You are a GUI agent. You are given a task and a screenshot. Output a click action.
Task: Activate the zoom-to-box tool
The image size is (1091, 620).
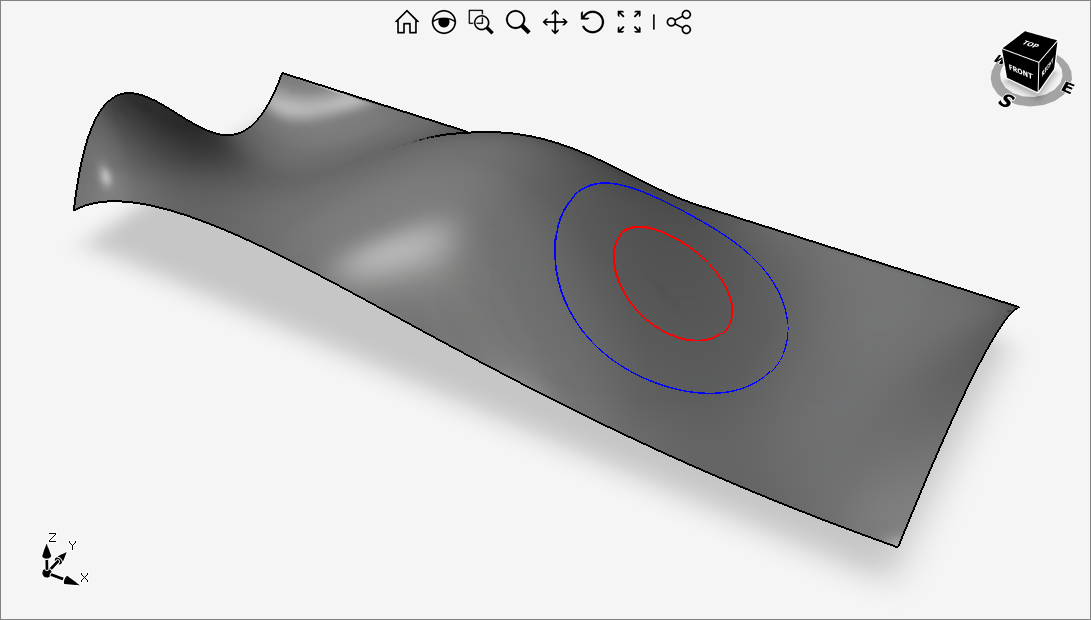click(481, 22)
